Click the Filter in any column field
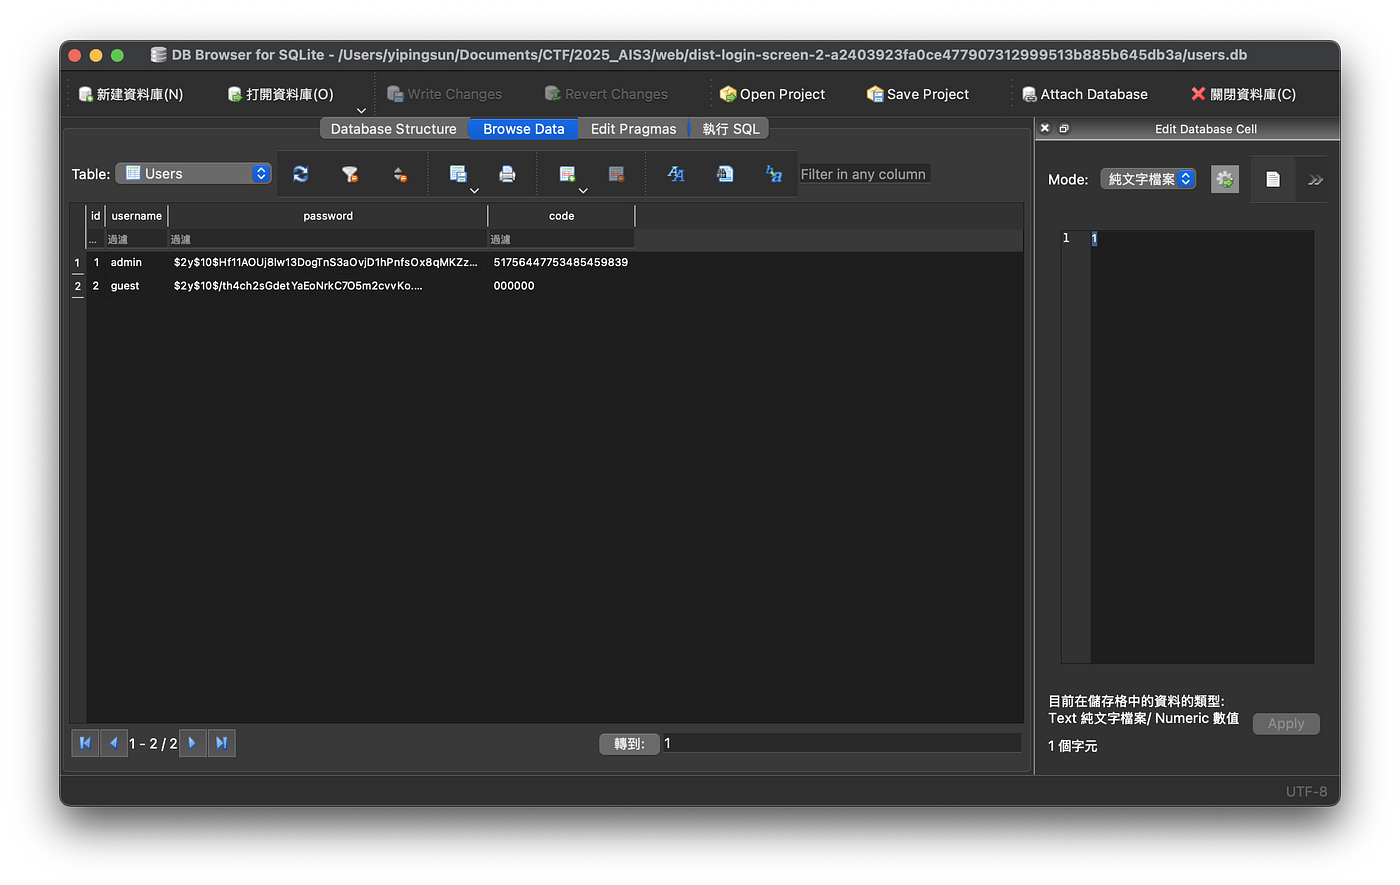1400x885 pixels. pyautogui.click(x=864, y=174)
